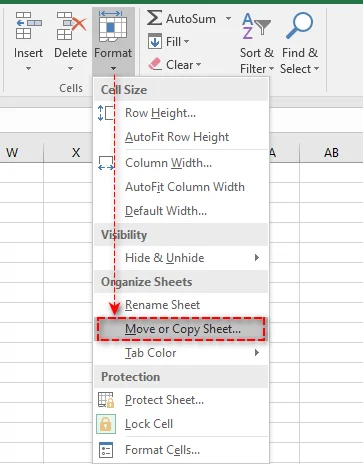This screenshot has height=464, width=363.
Task: Click the AutoSum sigma icon
Action: [155, 18]
